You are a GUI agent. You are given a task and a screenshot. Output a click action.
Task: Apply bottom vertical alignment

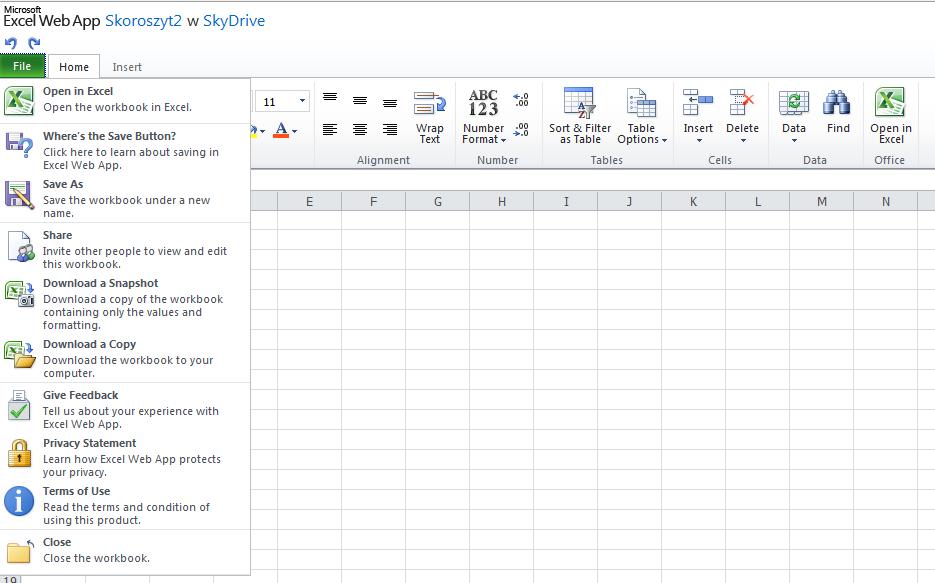390,103
